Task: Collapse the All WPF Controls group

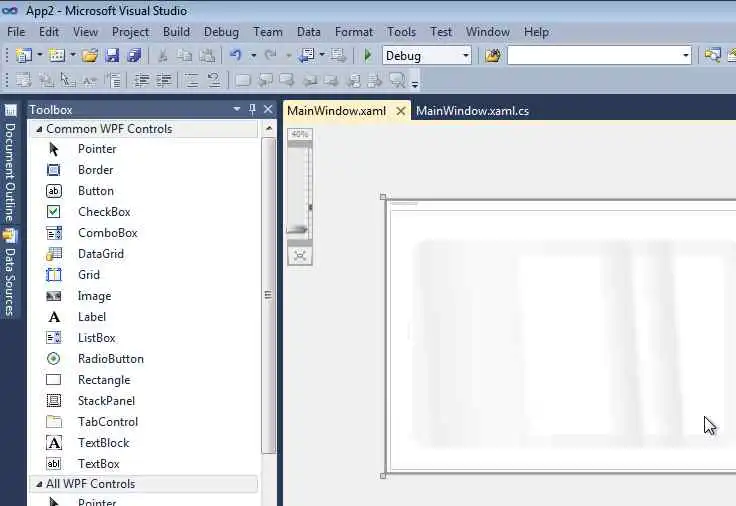Action: coord(39,484)
